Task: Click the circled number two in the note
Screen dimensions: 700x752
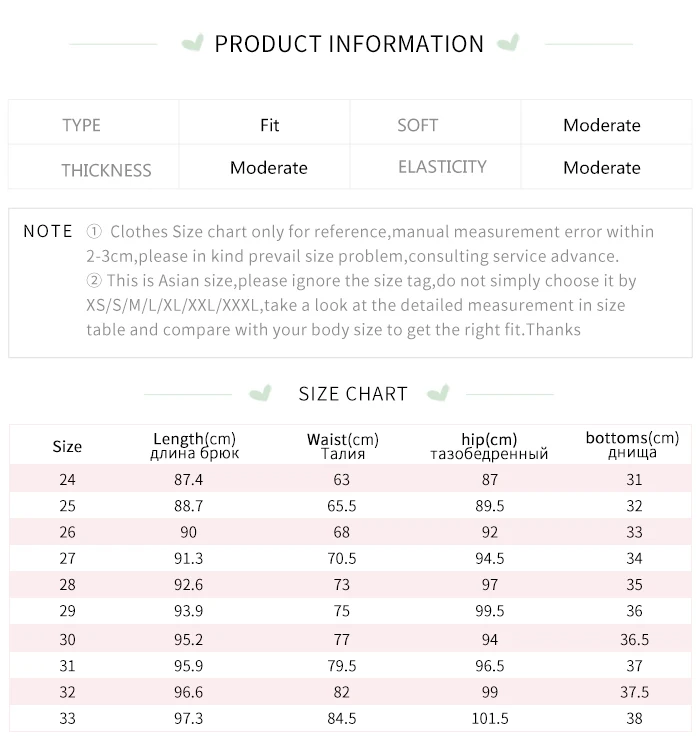Action: pyautogui.click(x=94, y=281)
